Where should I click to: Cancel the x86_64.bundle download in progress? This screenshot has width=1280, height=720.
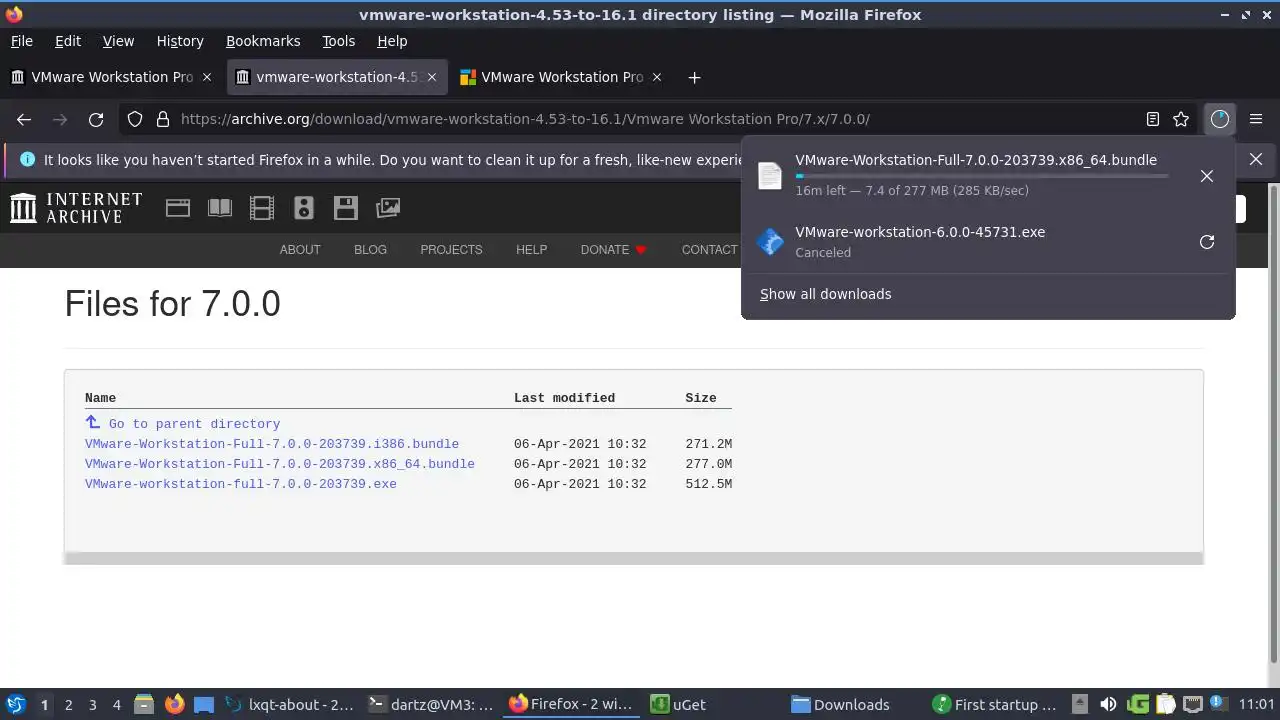pyautogui.click(x=1207, y=176)
